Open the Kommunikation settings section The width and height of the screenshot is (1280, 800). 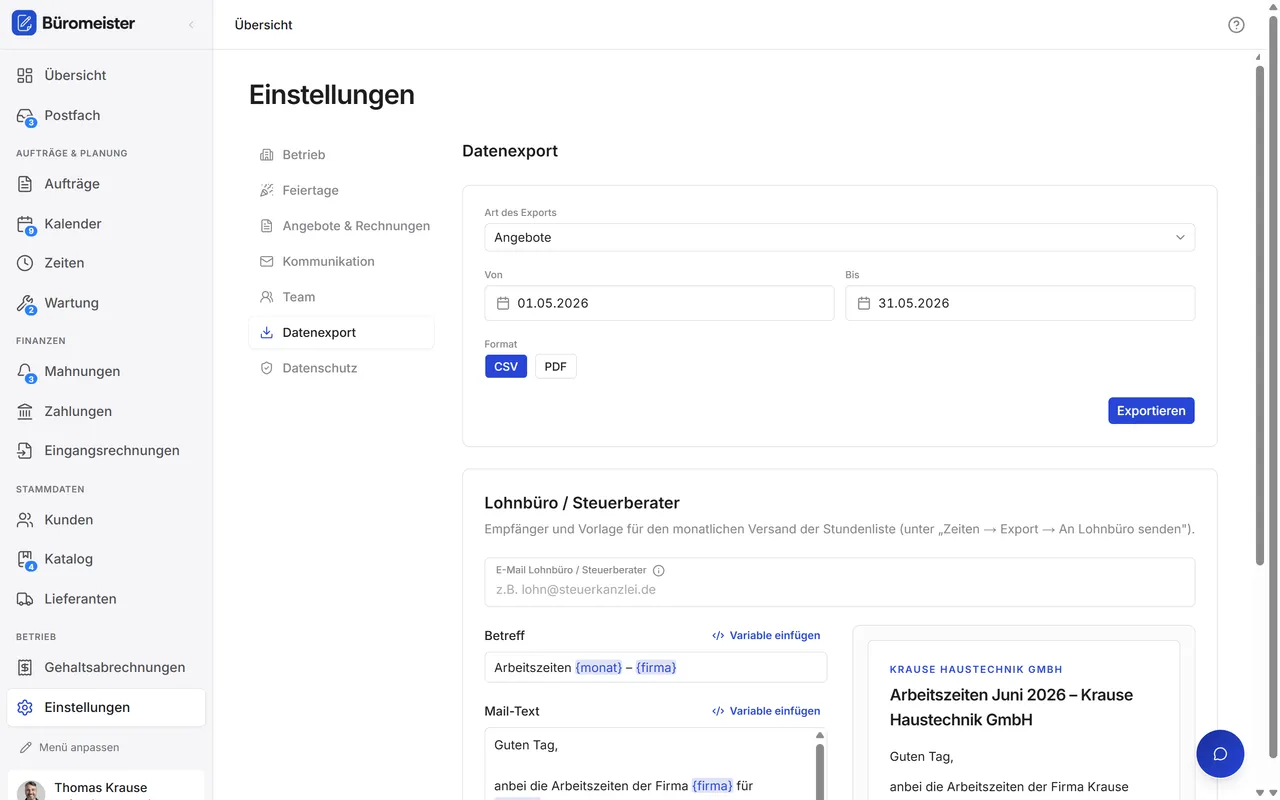(341, 261)
